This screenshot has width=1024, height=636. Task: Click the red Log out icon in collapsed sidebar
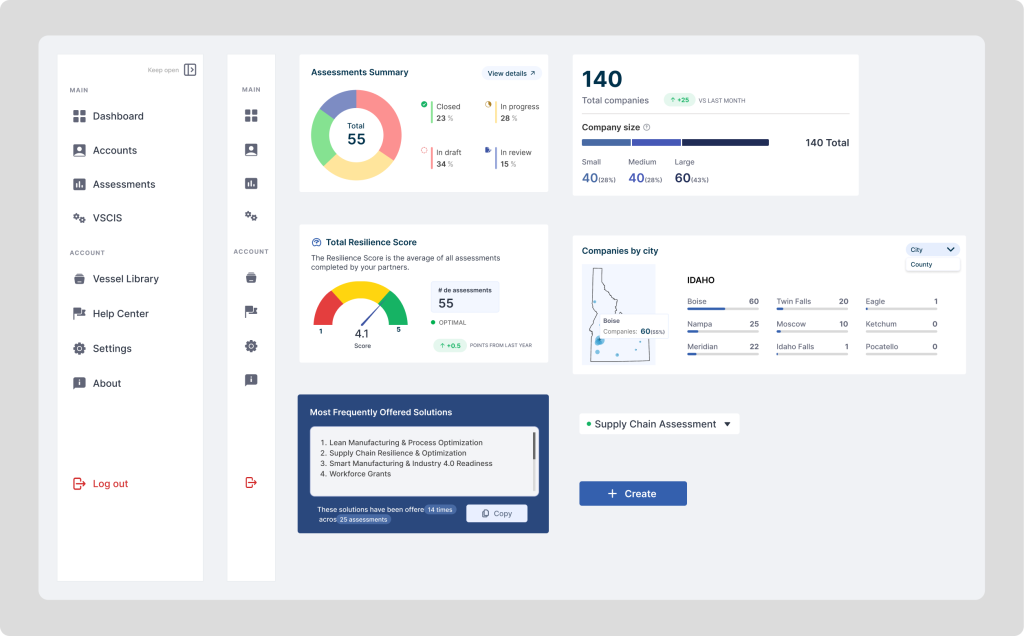(x=251, y=483)
